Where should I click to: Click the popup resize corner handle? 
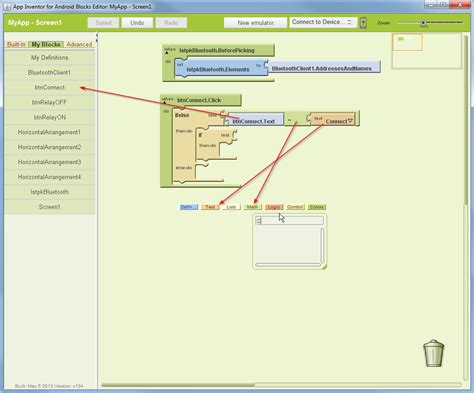pos(324,266)
